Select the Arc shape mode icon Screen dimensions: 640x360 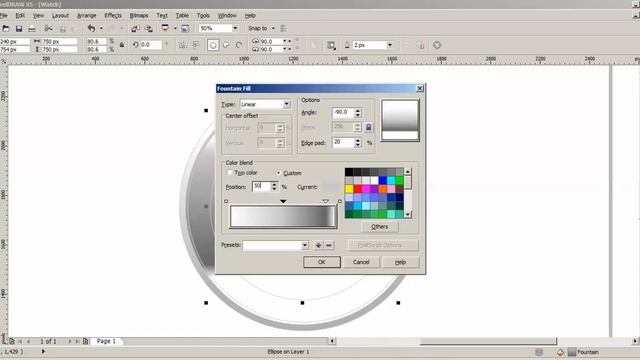pyautogui.click(x=239, y=45)
